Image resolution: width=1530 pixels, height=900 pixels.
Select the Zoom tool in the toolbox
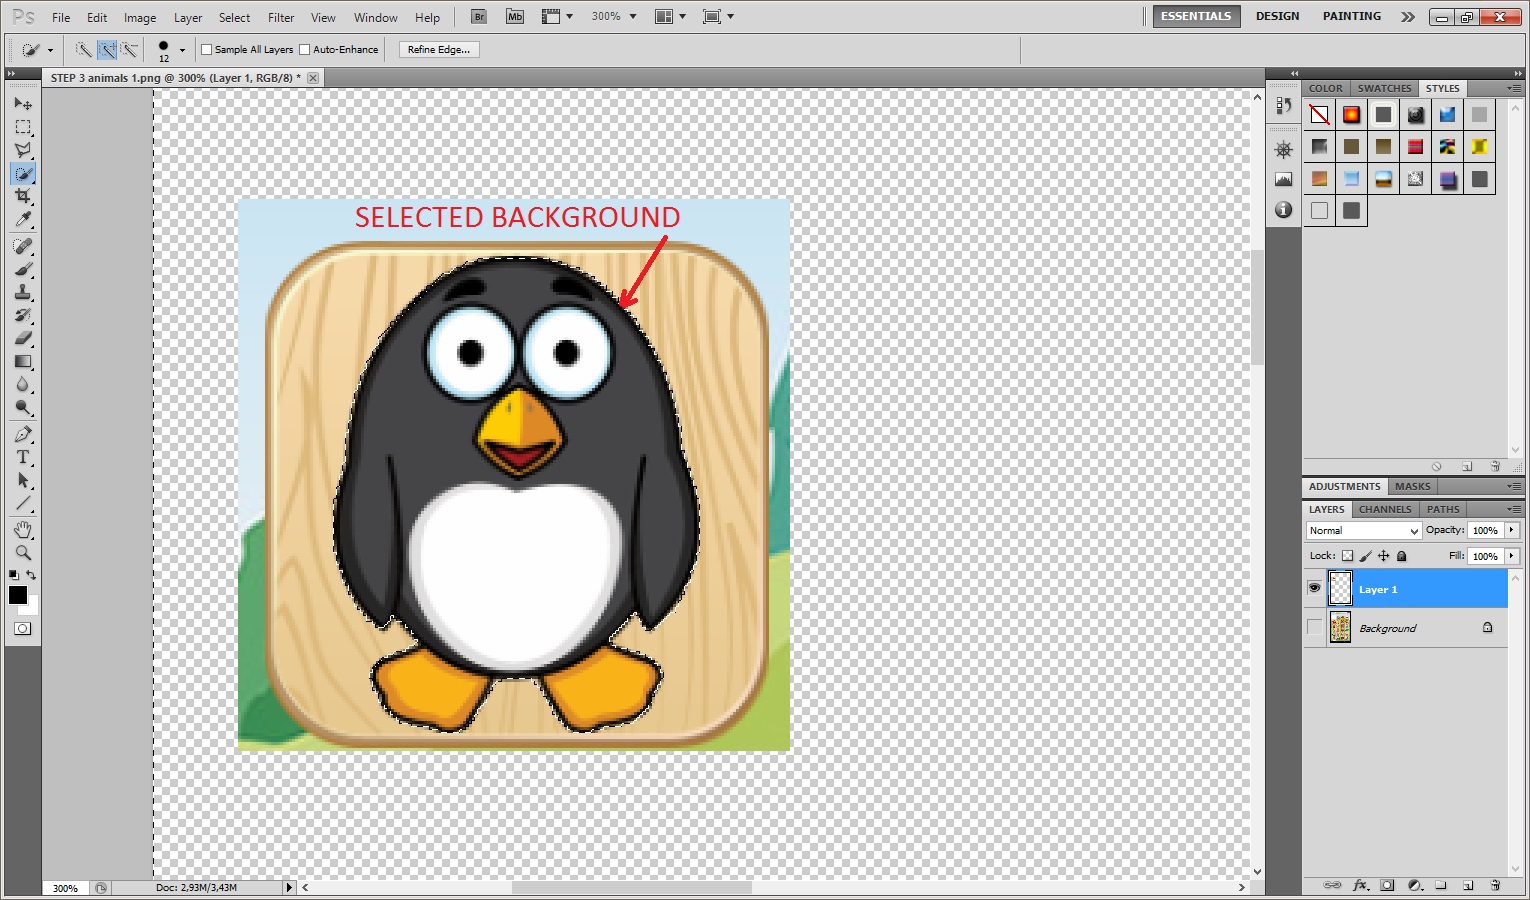click(23, 552)
